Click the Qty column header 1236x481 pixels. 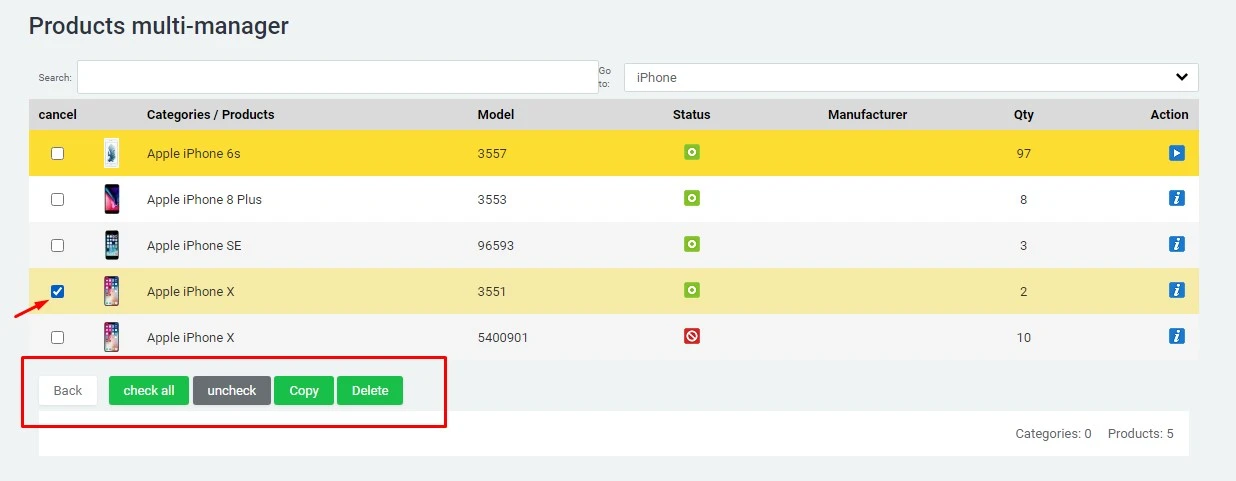(1024, 114)
